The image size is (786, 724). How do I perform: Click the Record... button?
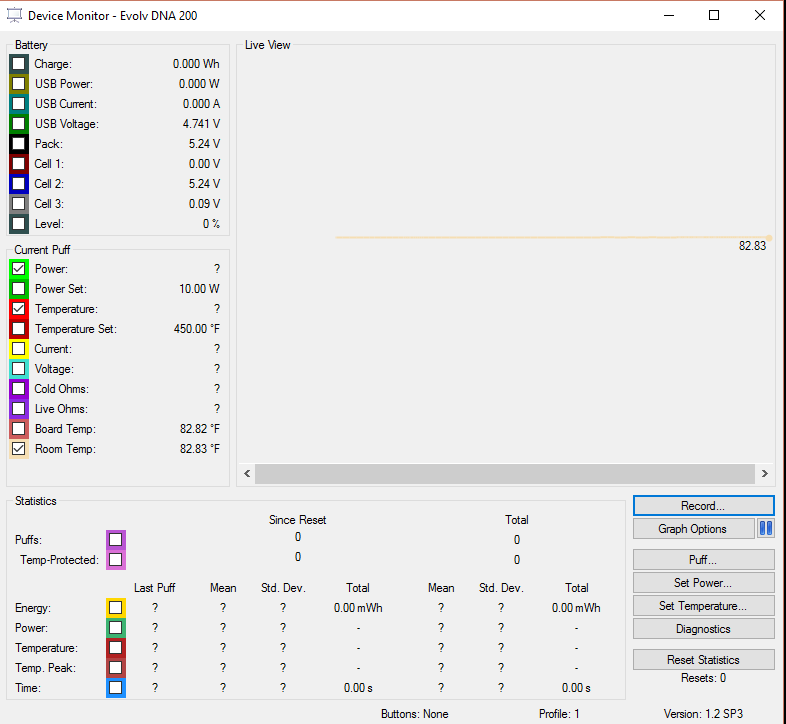pyautogui.click(x=703, y=506)
